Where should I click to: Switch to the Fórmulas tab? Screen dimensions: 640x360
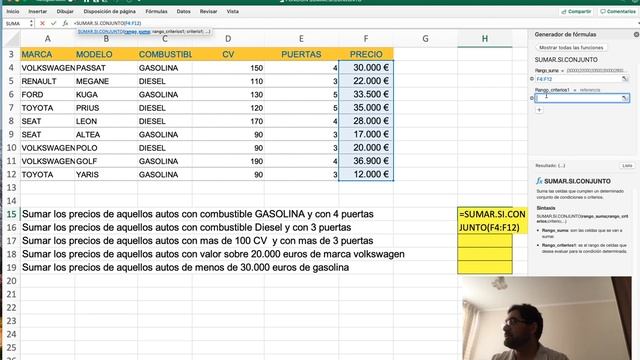pos(156,11)
